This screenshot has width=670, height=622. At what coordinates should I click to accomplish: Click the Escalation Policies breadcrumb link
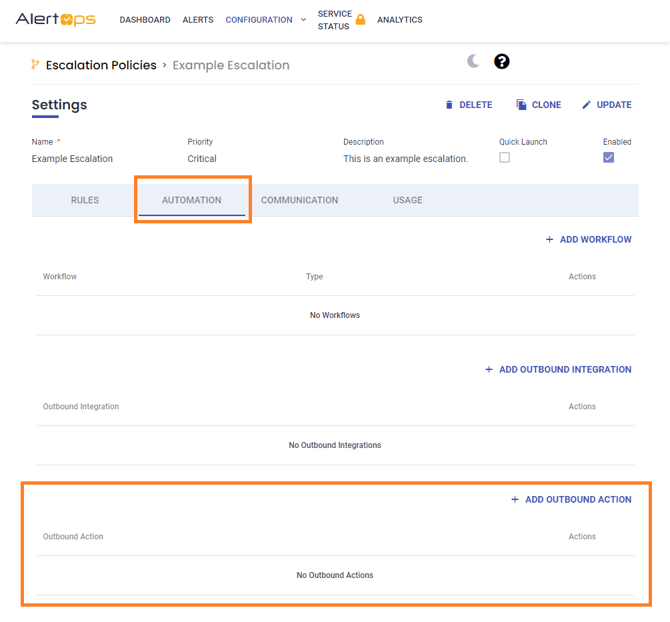[101, 65]
